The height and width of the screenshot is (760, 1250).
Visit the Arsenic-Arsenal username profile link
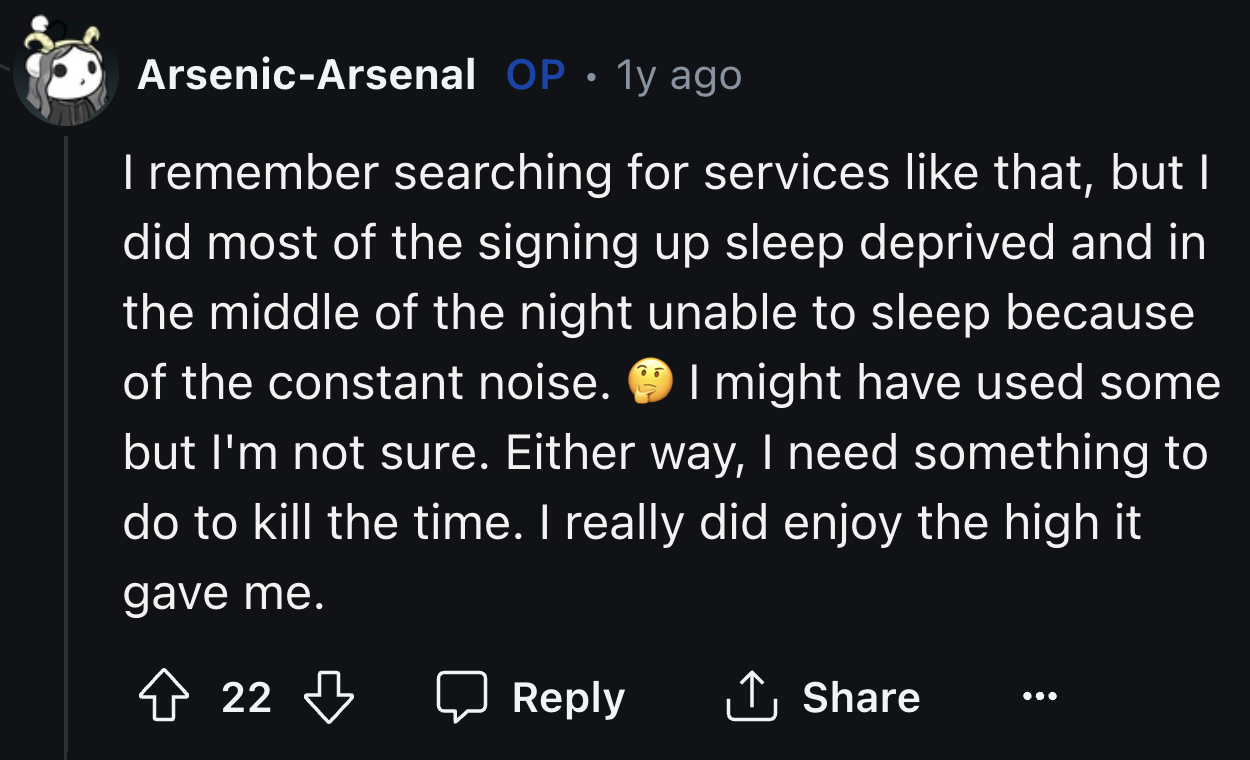tap(306, 75)
